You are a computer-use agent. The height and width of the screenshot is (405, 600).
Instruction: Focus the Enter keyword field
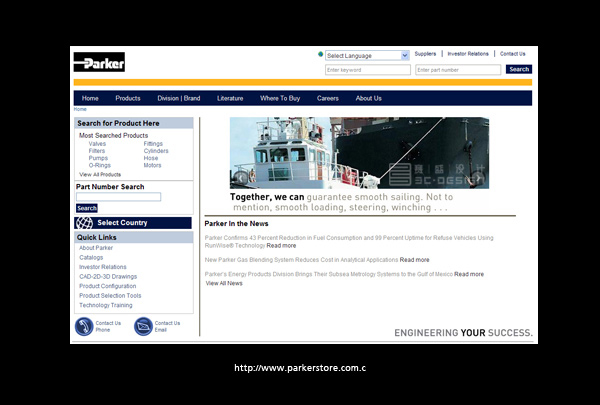click(368, 70)
